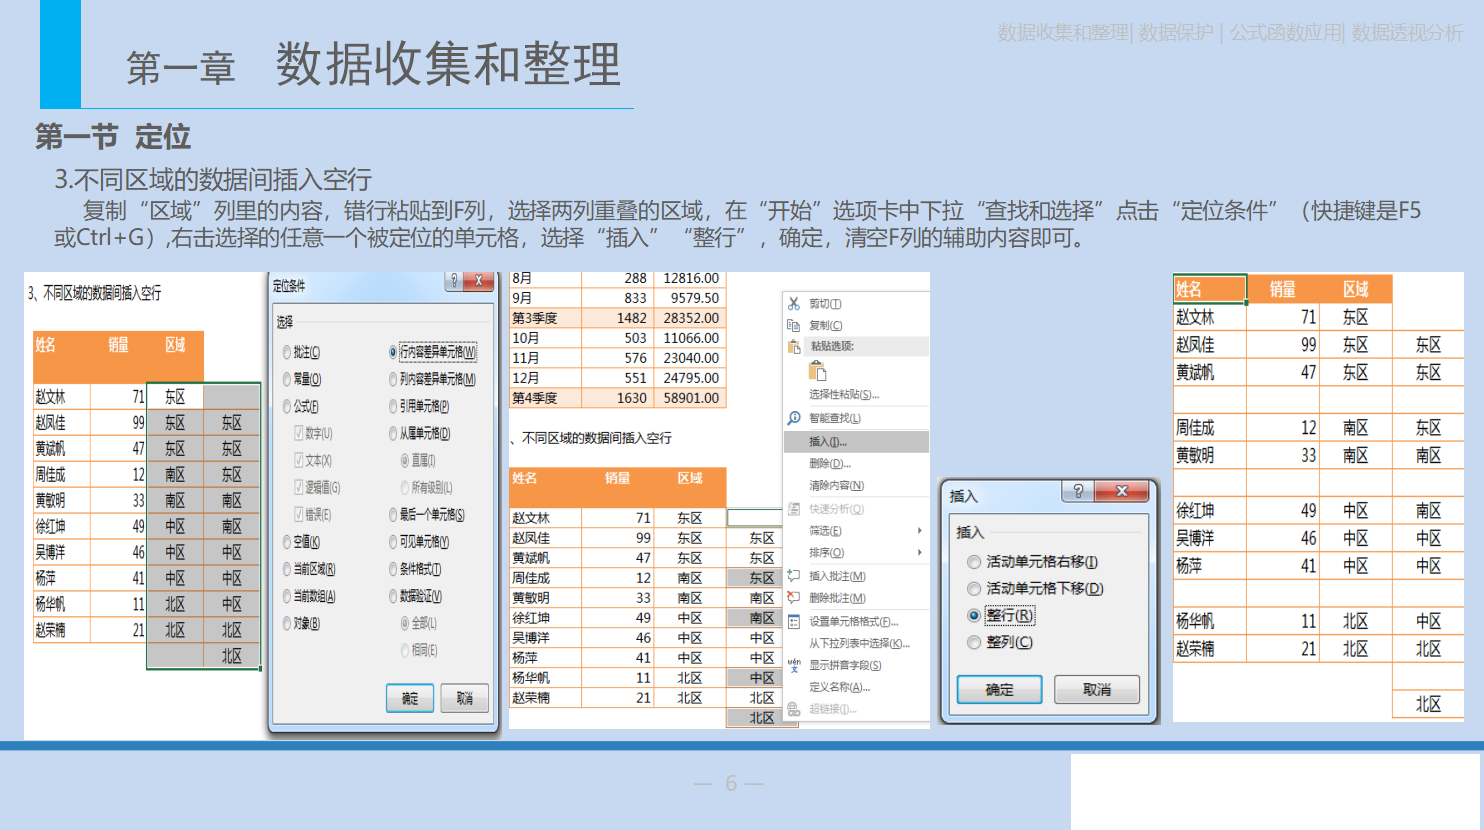Click the page number 6 footer
This screenshot has height=830, width=1484.
pyautogui.click(x=731, y=783)
